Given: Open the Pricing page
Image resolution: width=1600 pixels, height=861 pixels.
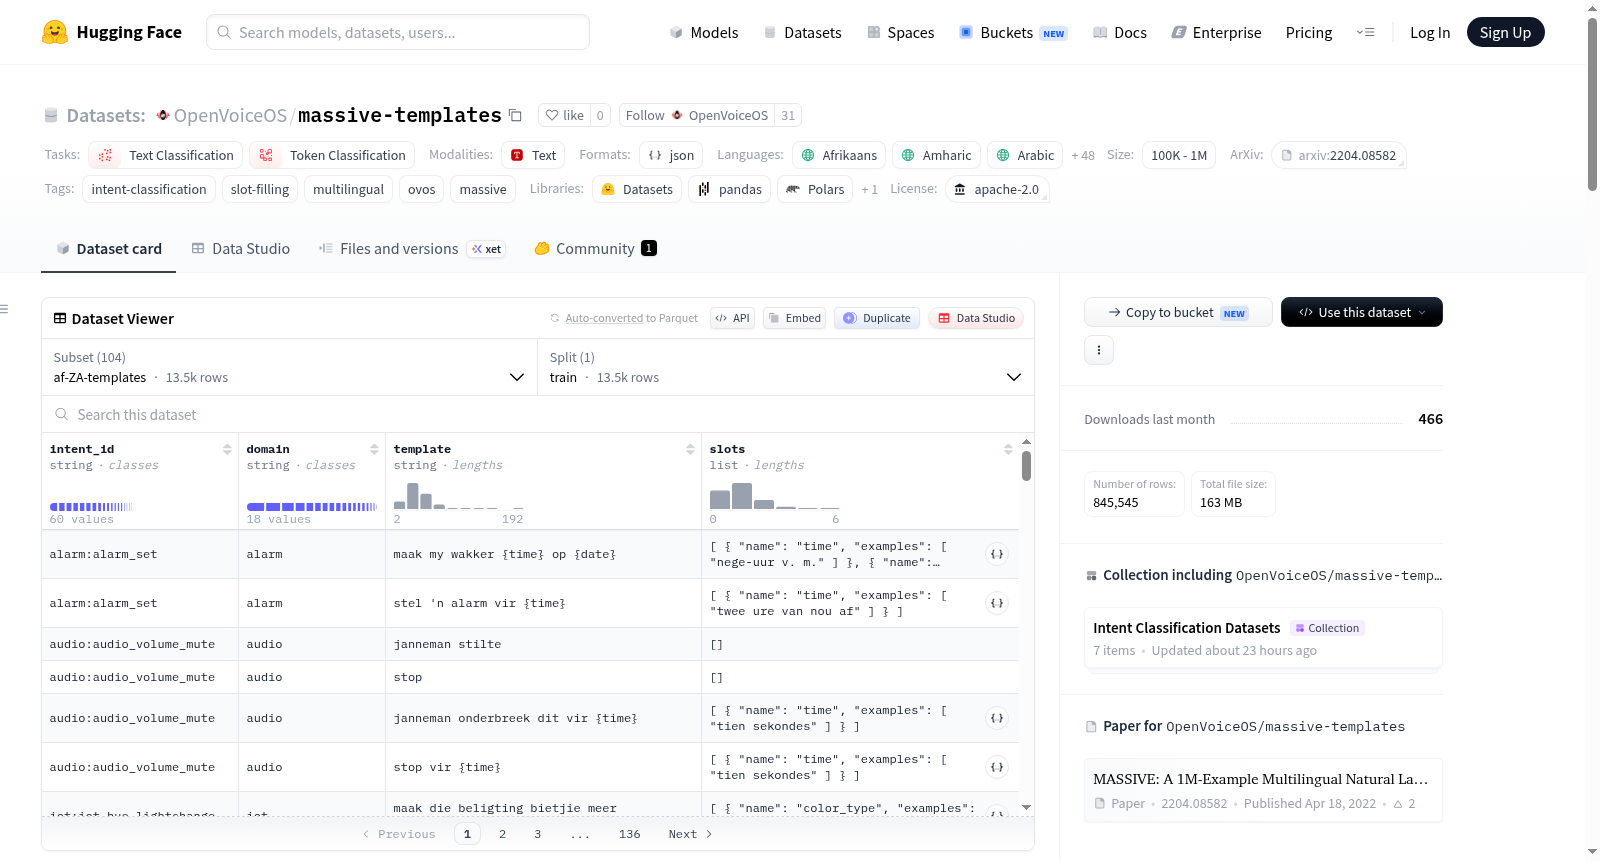Looking at the screenshot, I should tap(1309, 32).
